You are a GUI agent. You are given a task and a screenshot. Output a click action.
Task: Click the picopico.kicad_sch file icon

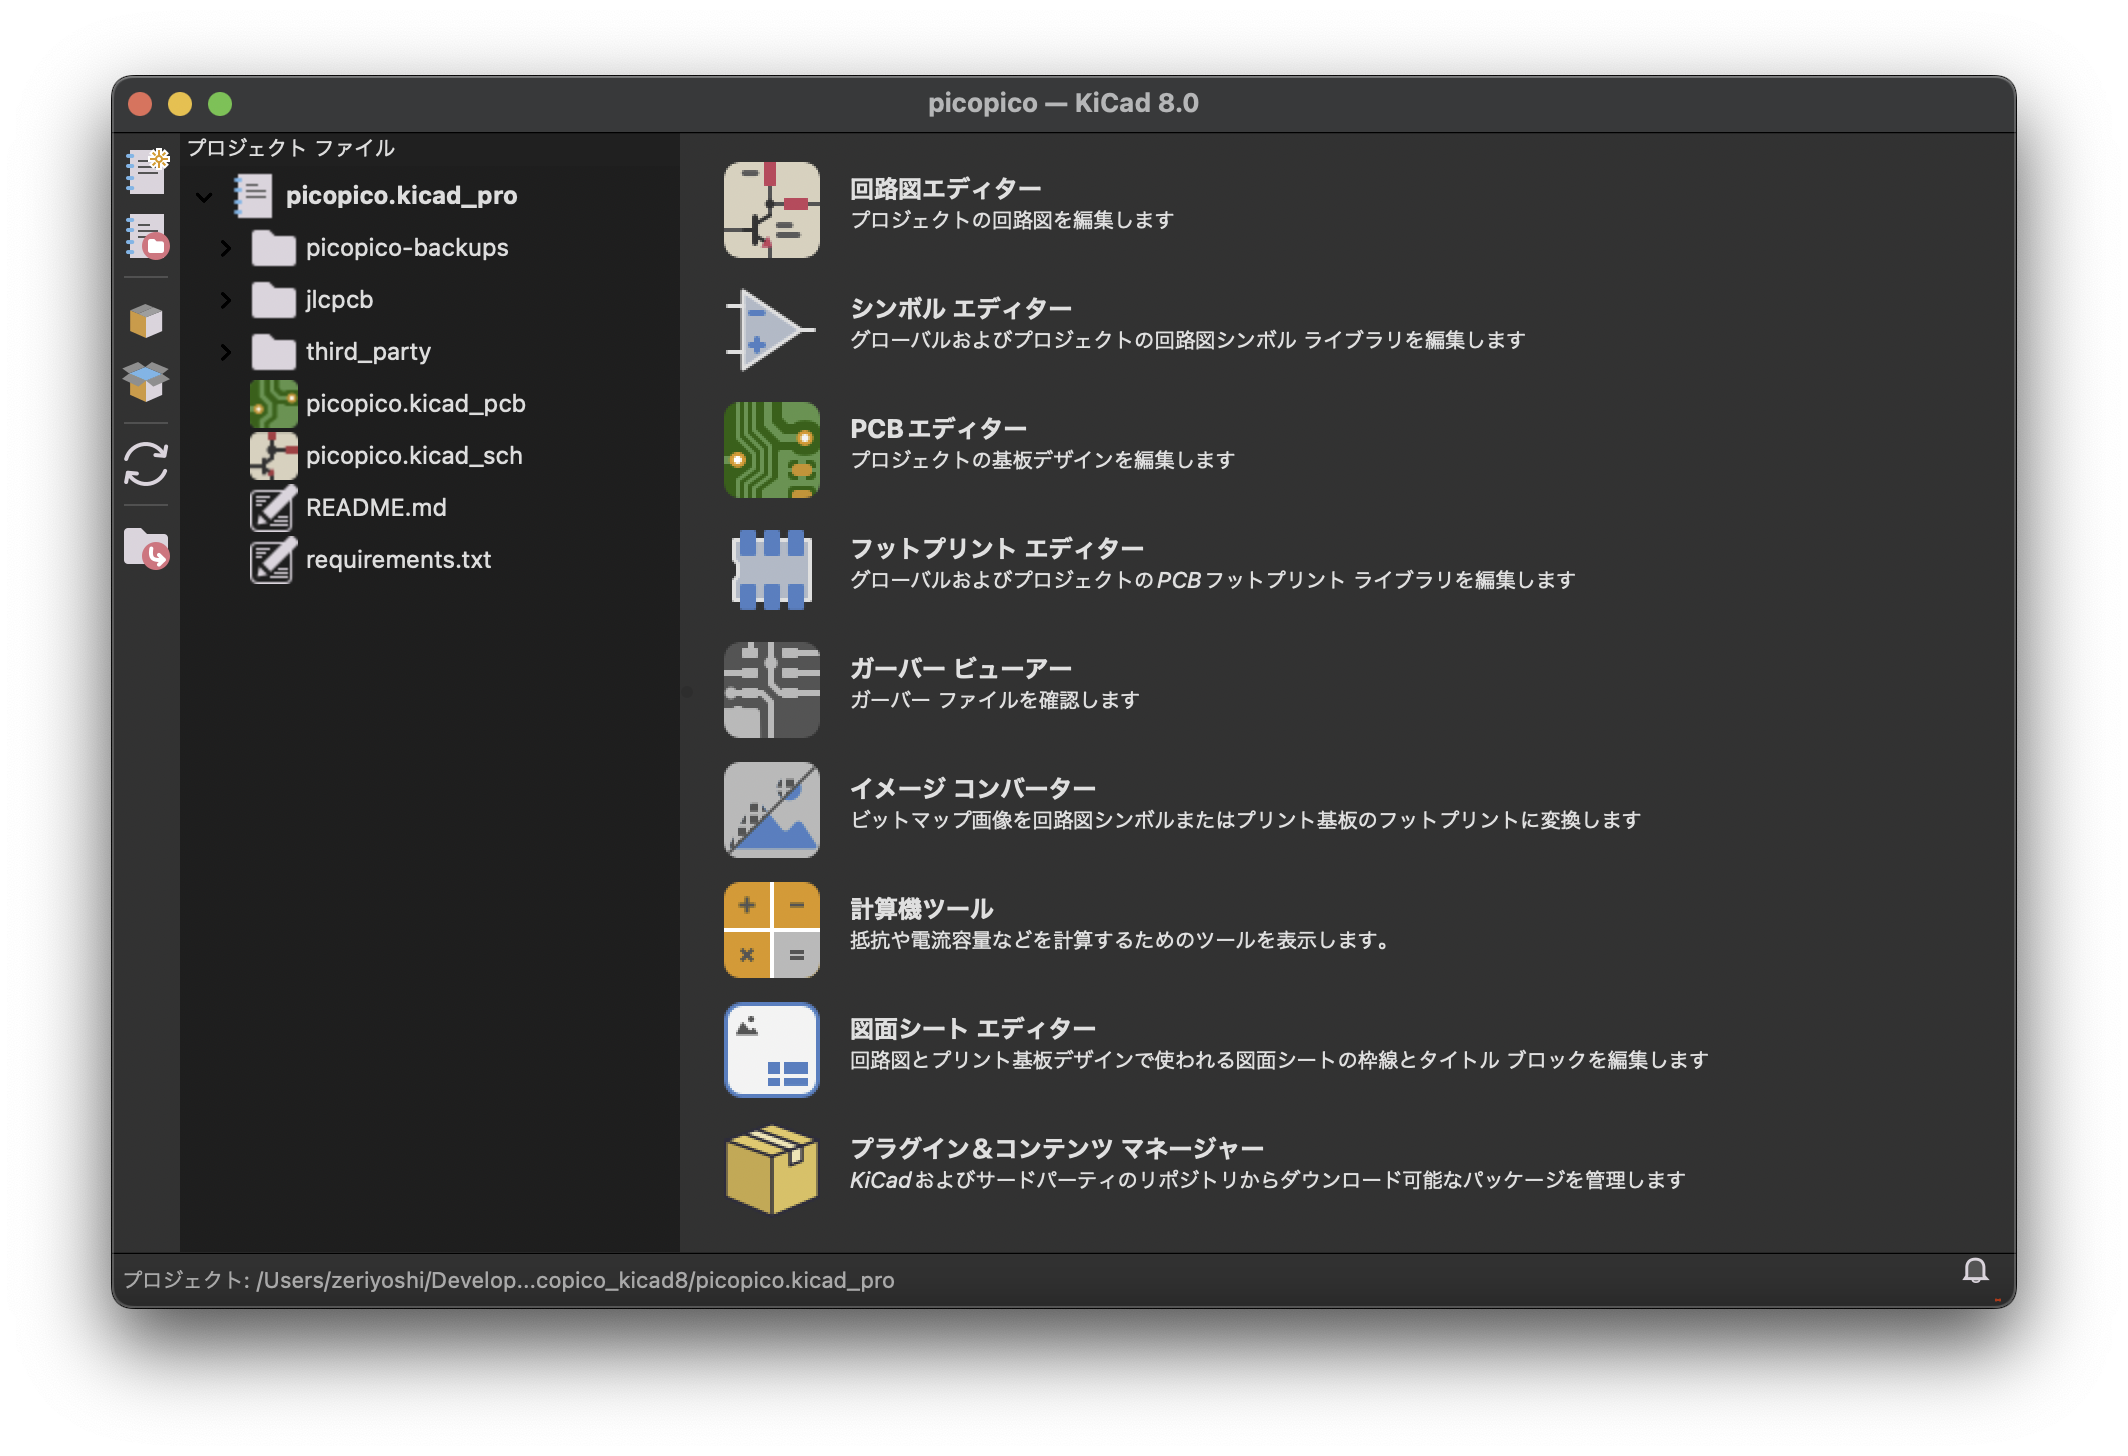[274, 456]
